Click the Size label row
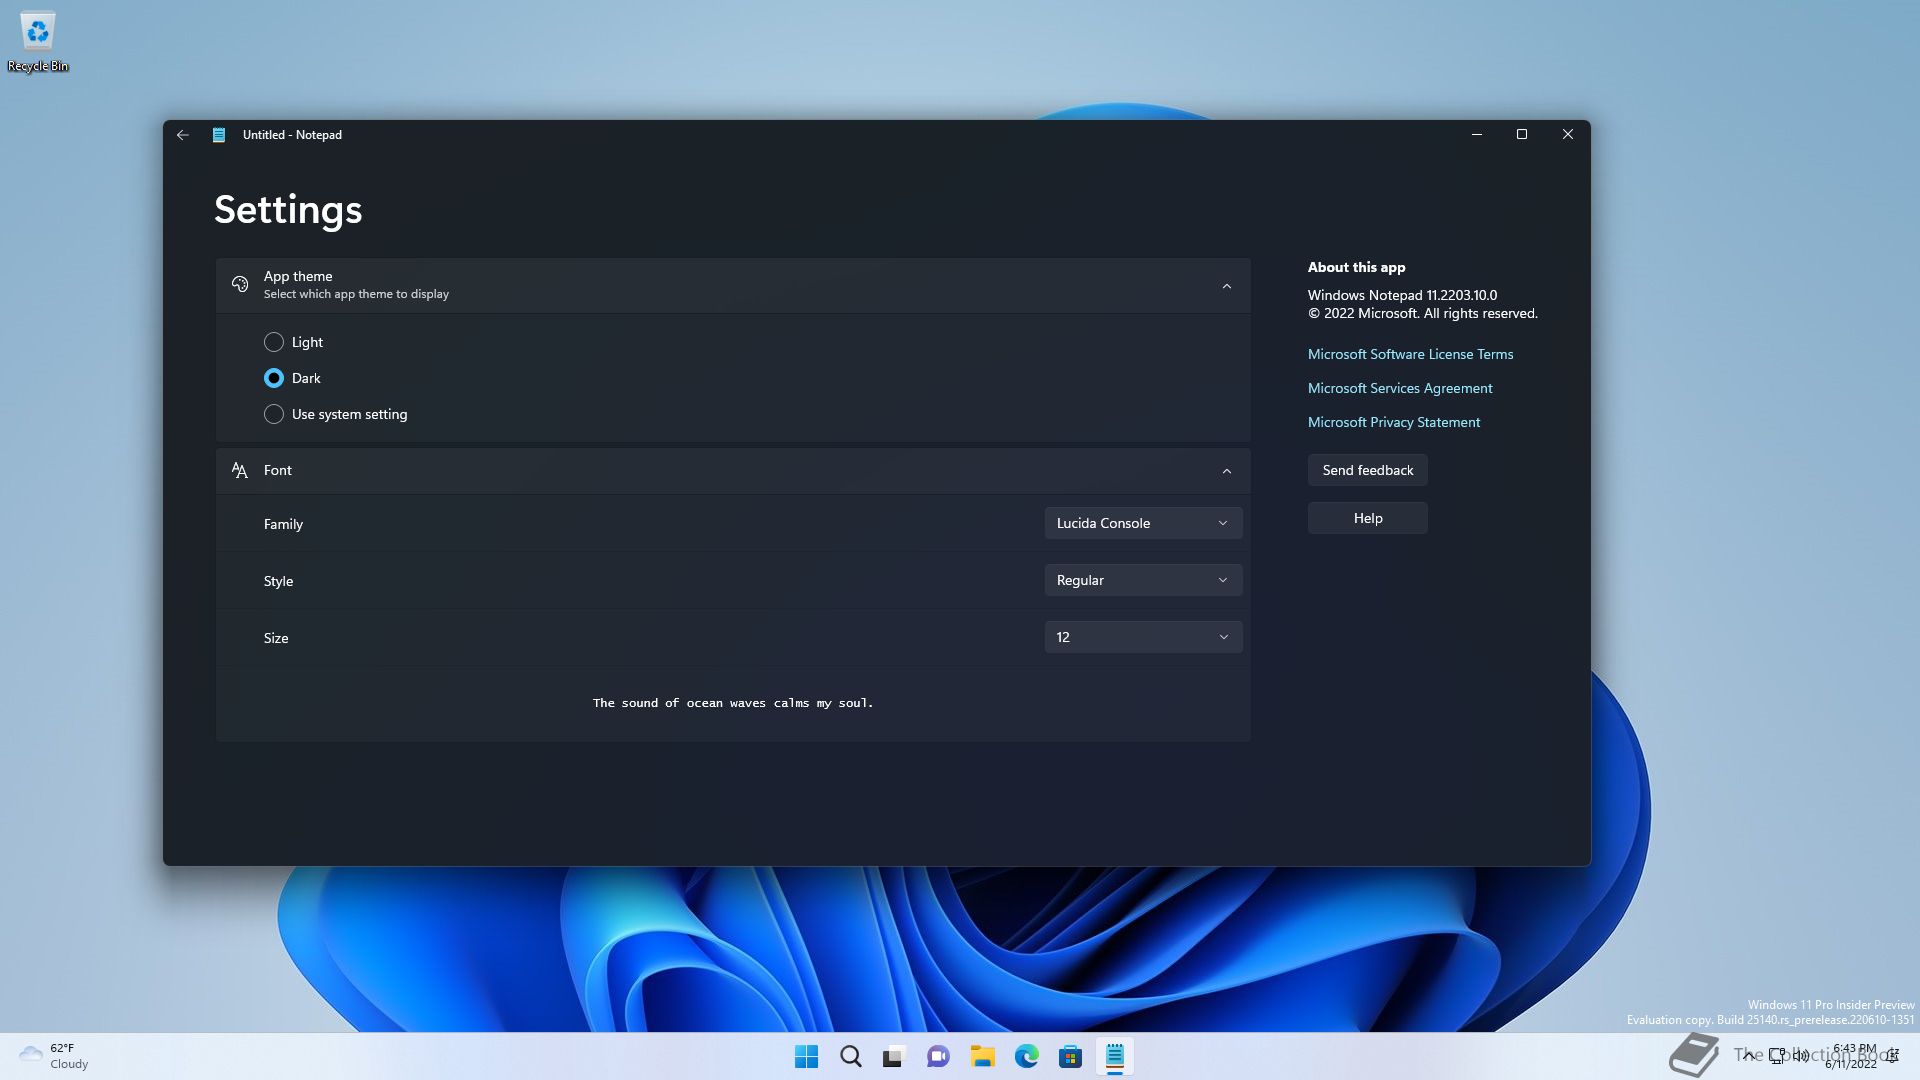1920x1080 pixels. pyautogui.click(x=733, y=638)
